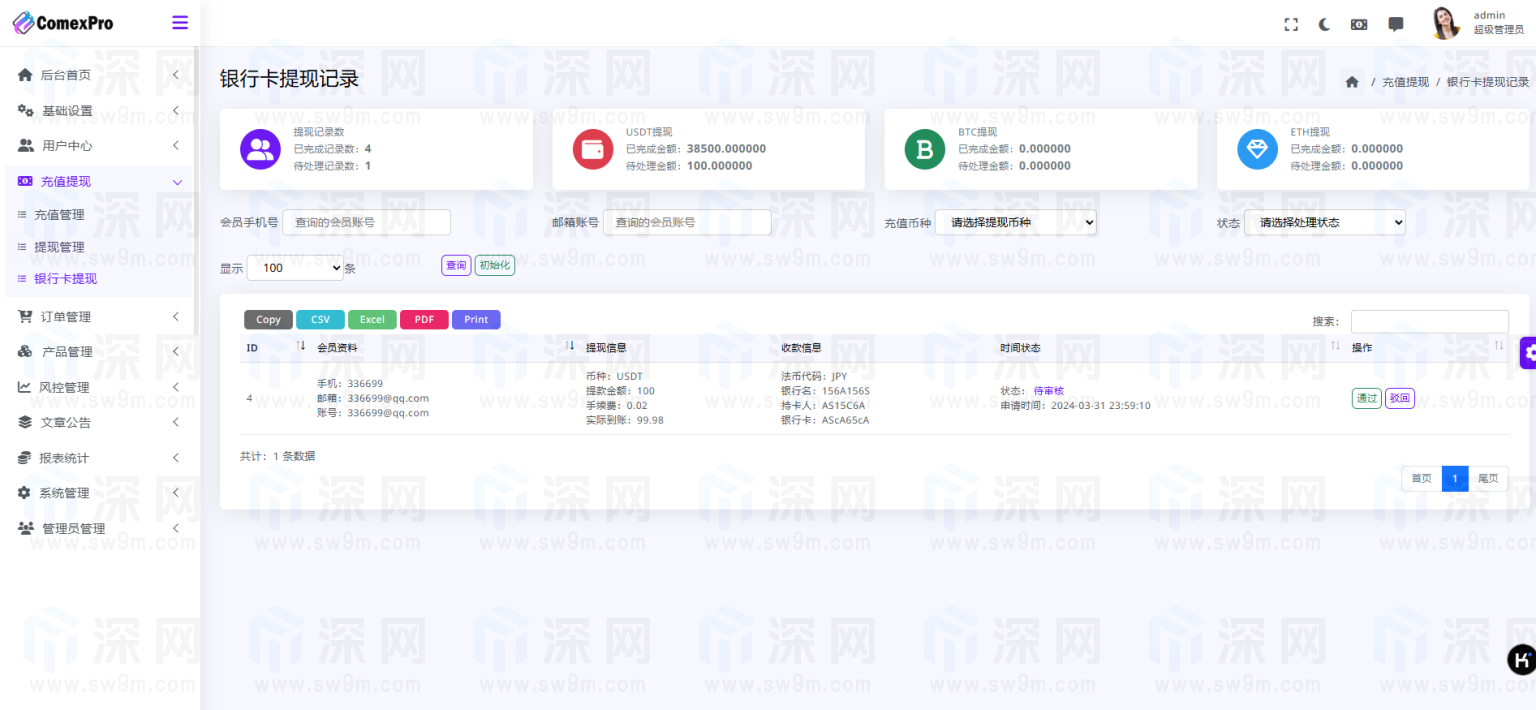Click the home icon in the breadcrumb

(1352, 82)
